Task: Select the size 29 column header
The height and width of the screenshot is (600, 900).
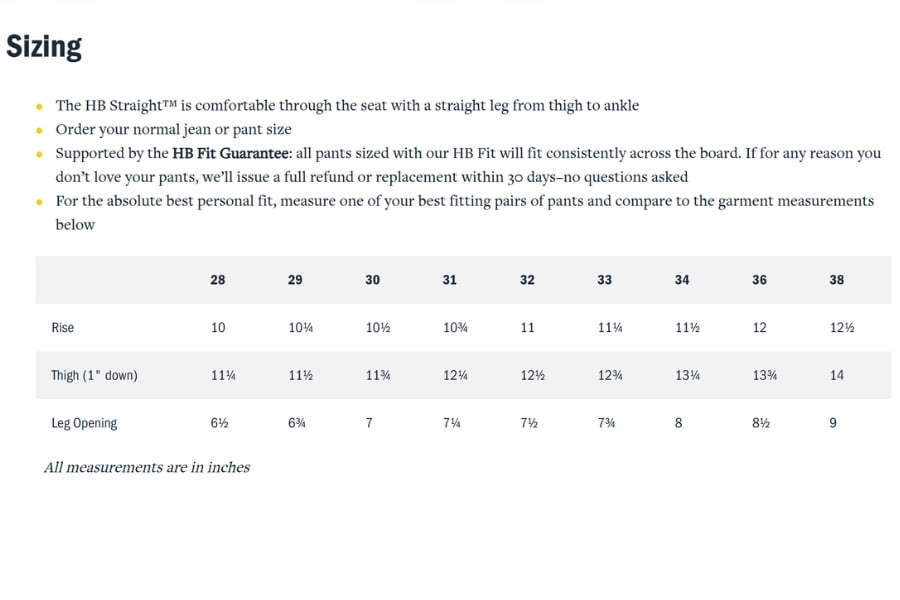Action: 295,280
